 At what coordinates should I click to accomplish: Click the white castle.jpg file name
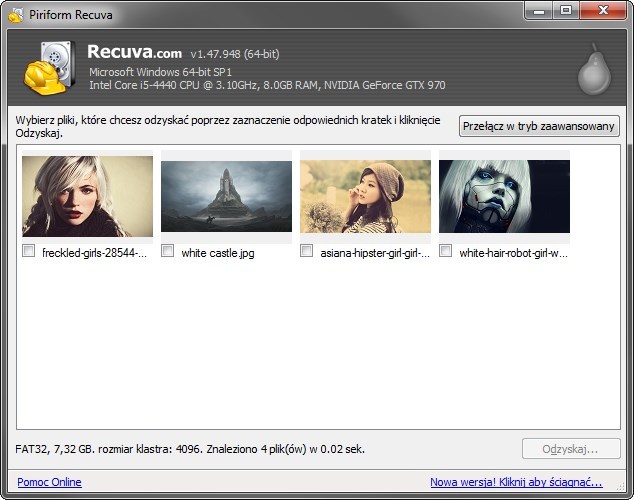(x=218, y=253)
